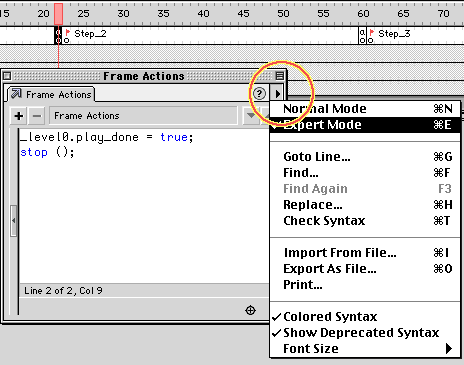
Task: Click the red playhead on timeline ruler
Action: (x=59, y=14)
